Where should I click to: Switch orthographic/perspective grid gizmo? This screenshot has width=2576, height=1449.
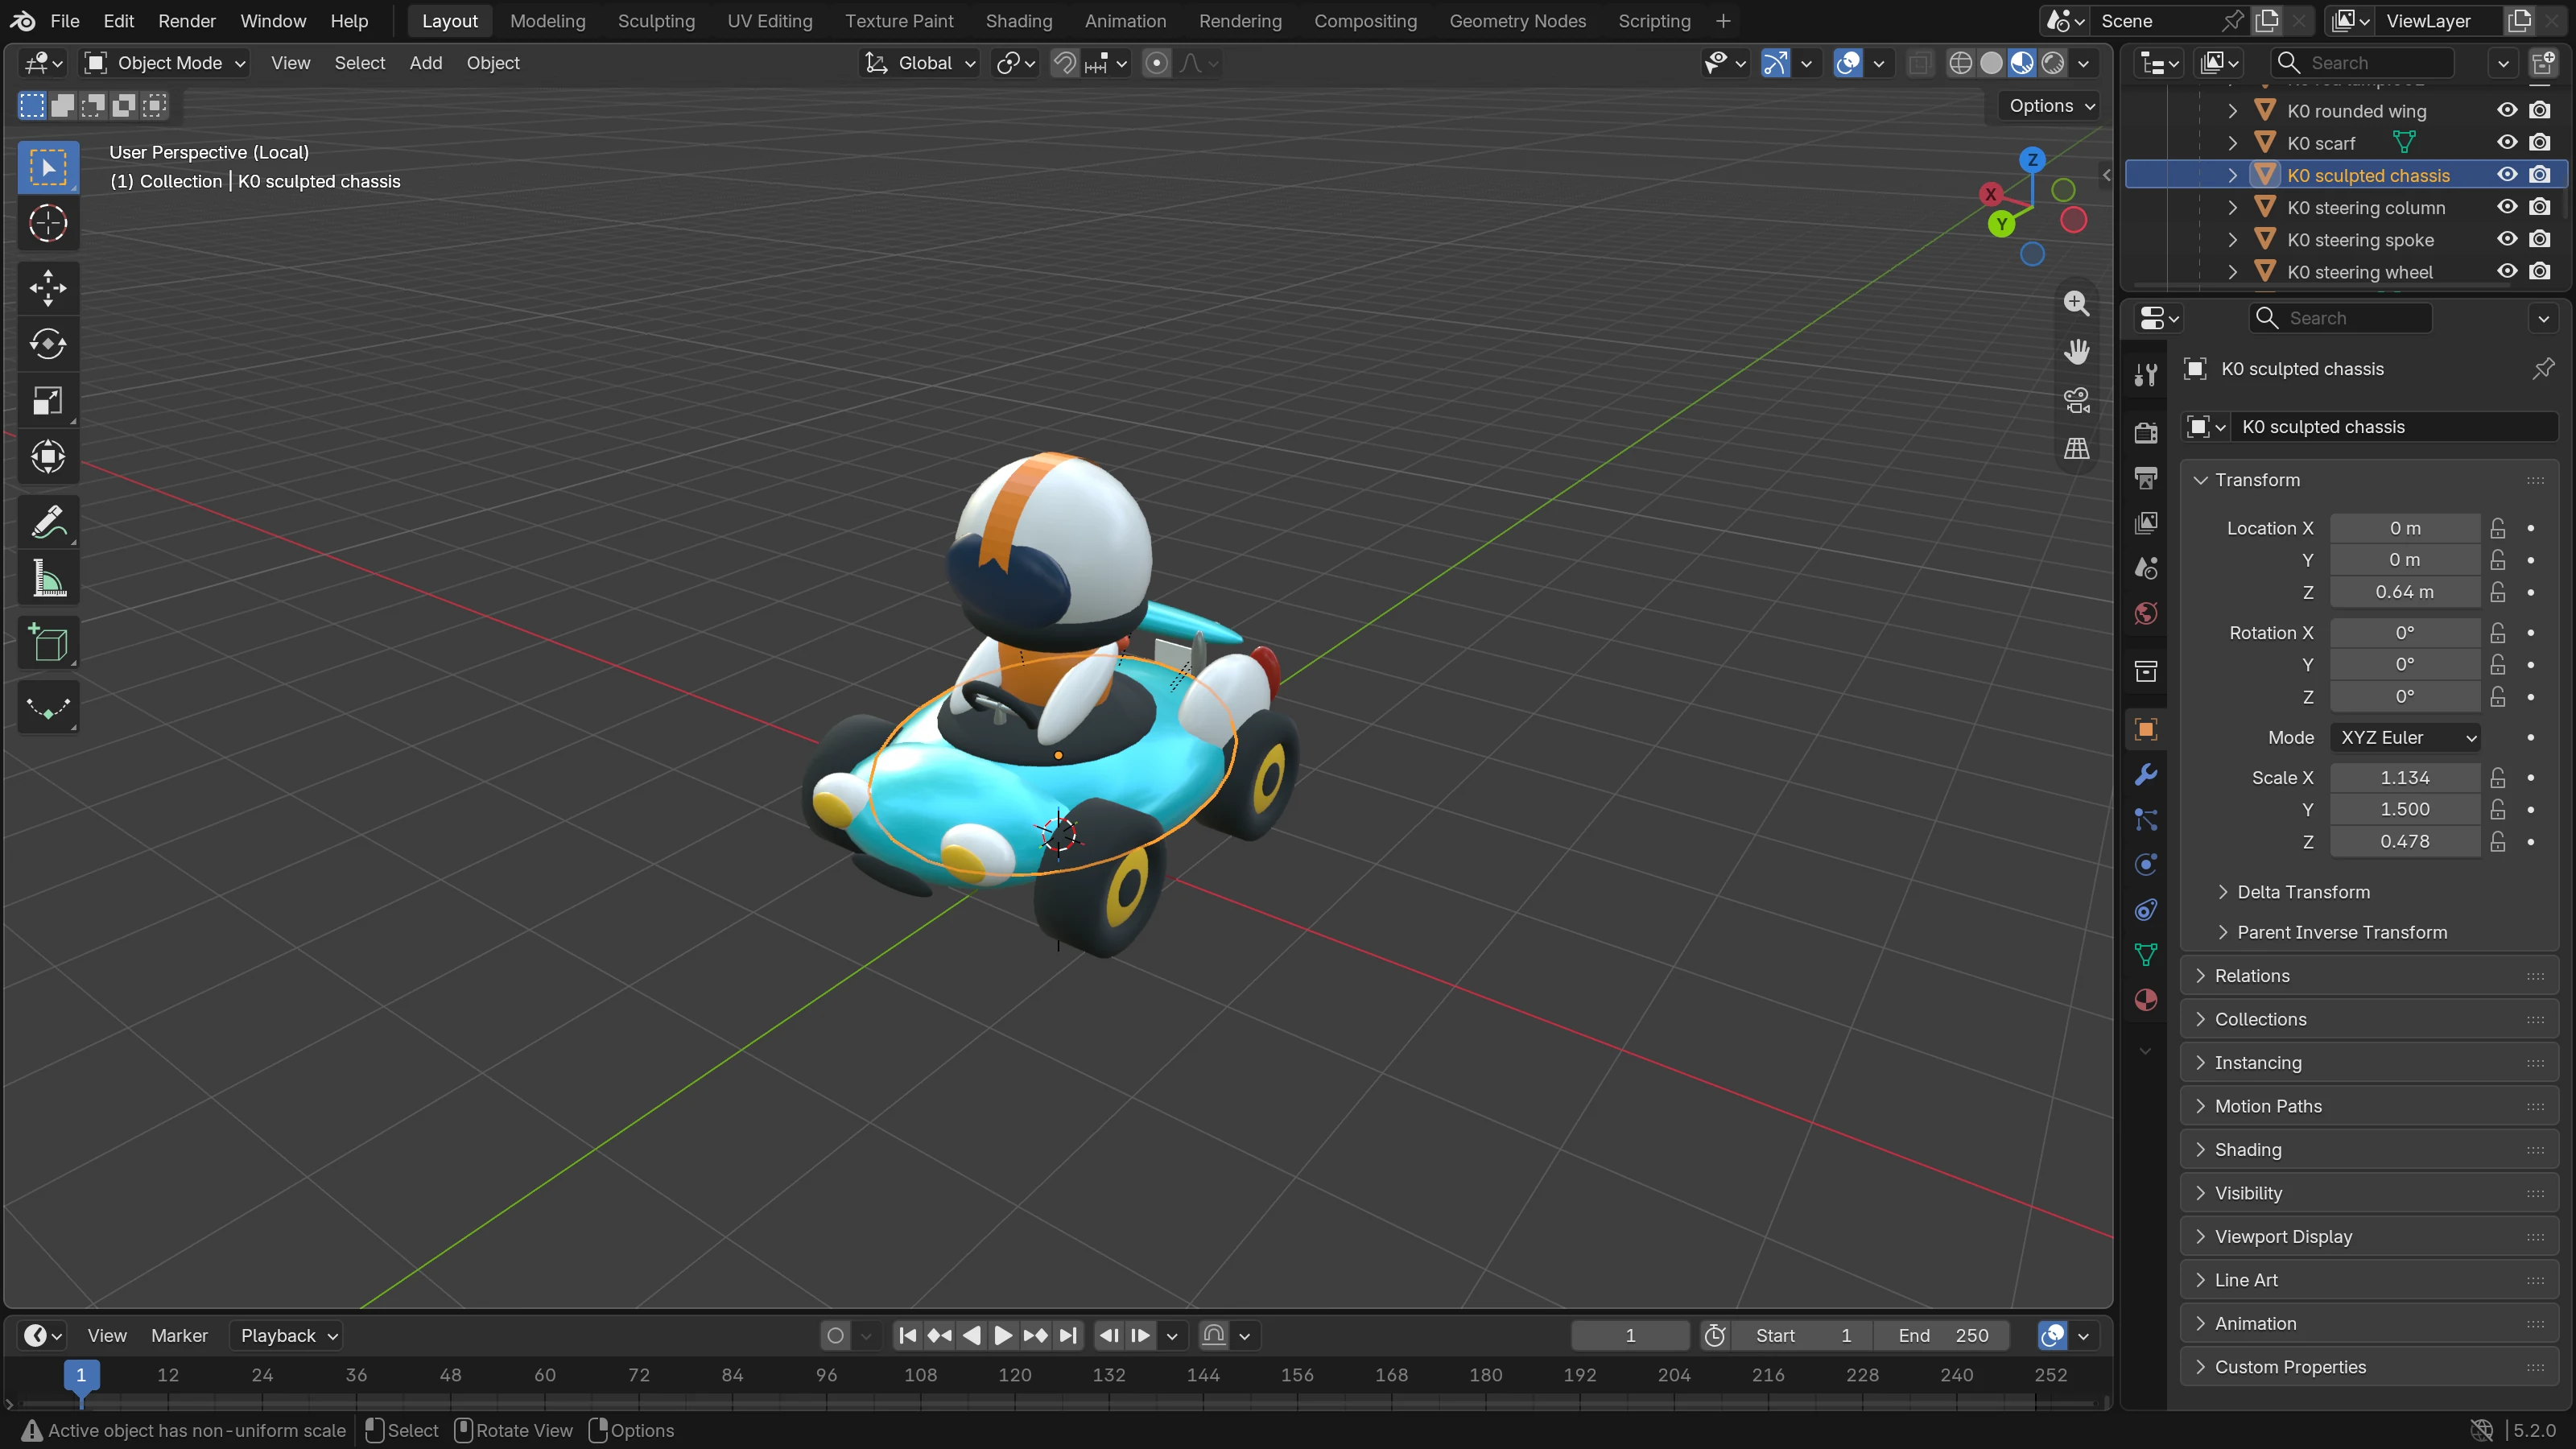coord(2077,448)
